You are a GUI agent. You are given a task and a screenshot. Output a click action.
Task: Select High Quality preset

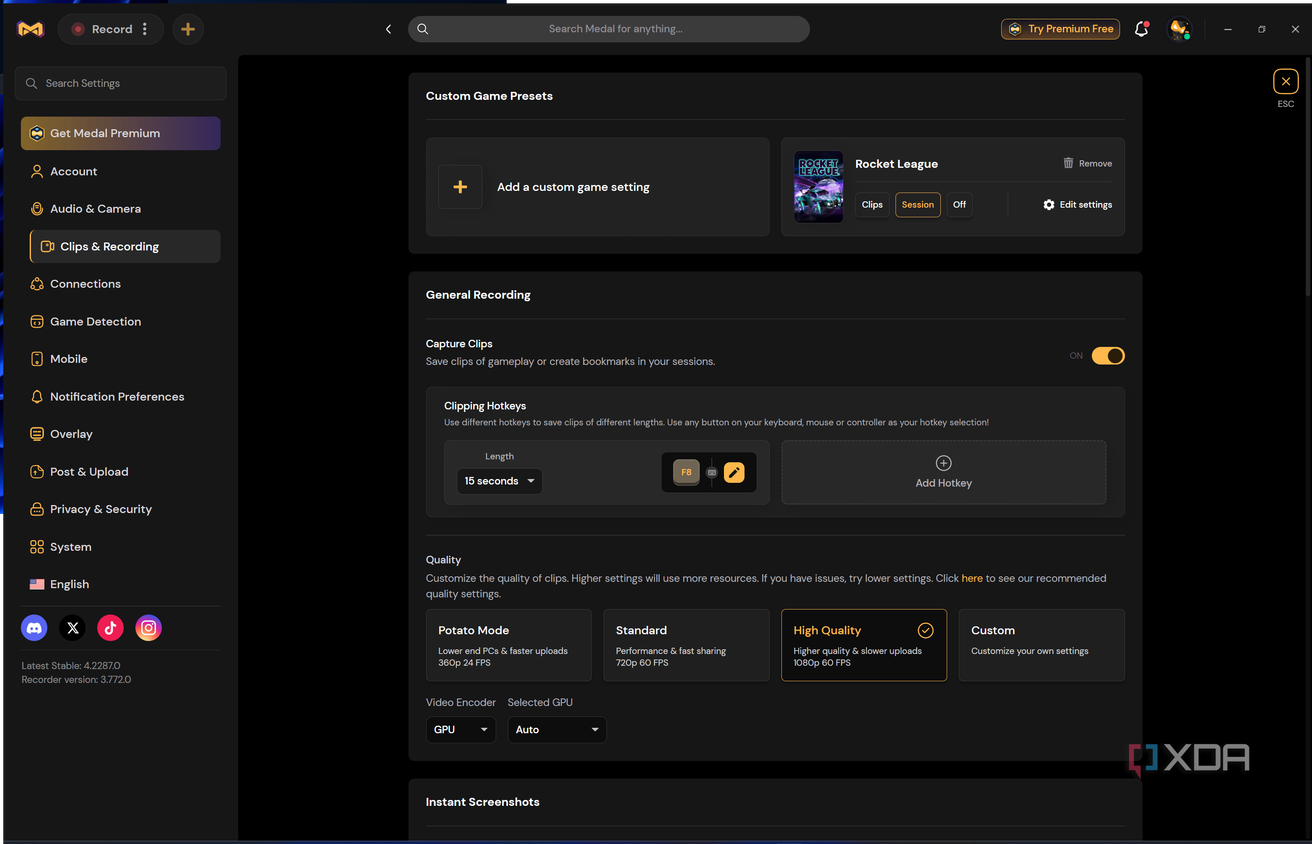pyautogui.click(x=864, y=645)
